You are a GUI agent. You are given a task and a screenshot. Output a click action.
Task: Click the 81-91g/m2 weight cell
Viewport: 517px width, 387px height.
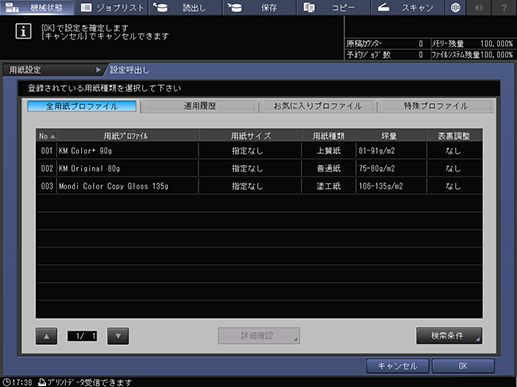391,151
